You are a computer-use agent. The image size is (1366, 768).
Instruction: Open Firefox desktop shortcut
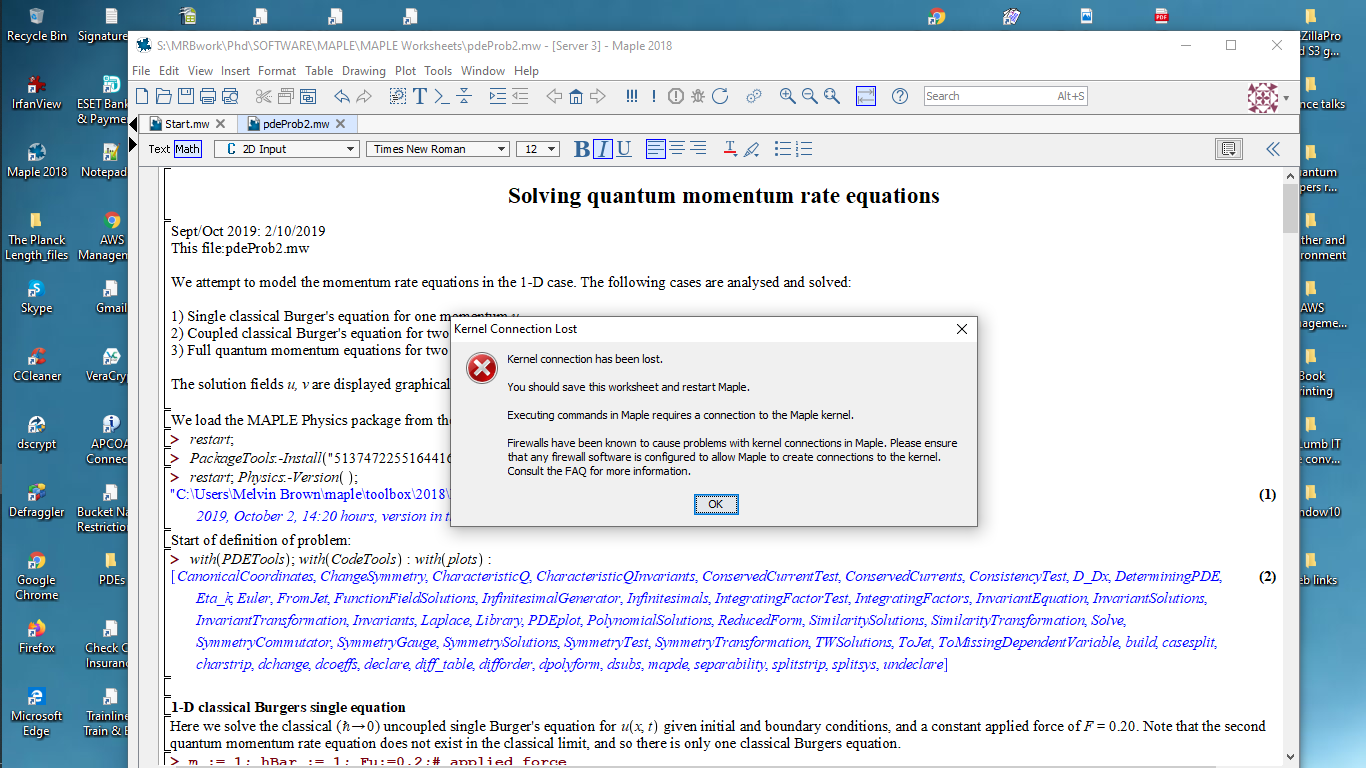tap(36, 635)
